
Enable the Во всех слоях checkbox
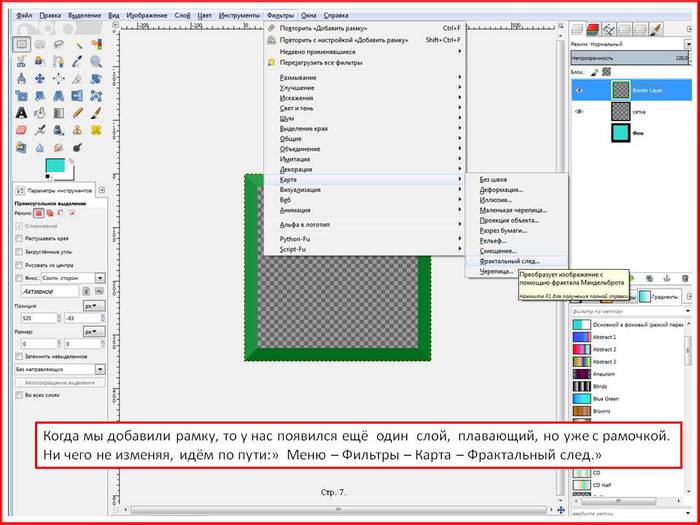click(x=19, y=395)
